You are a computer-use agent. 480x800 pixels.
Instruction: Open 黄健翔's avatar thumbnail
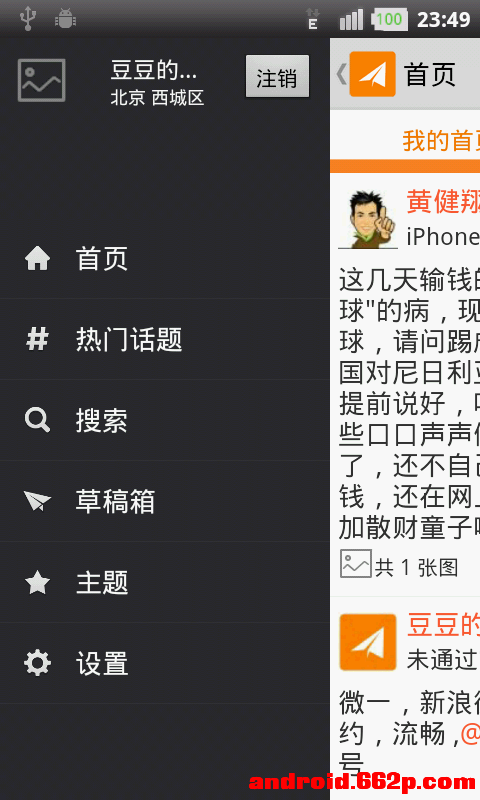[x=368, y=219]
